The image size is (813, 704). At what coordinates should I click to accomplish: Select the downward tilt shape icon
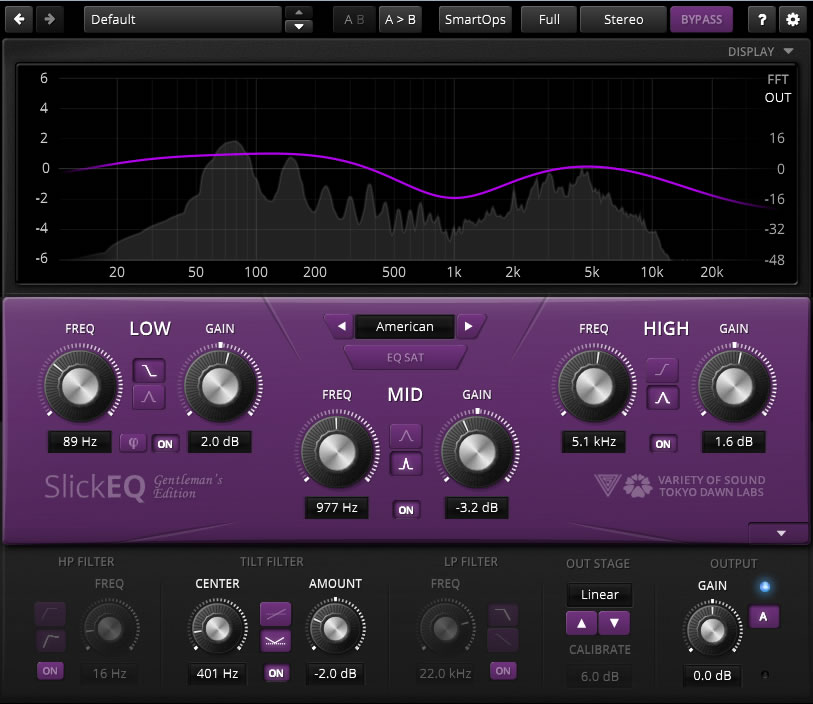pos(275,641)
